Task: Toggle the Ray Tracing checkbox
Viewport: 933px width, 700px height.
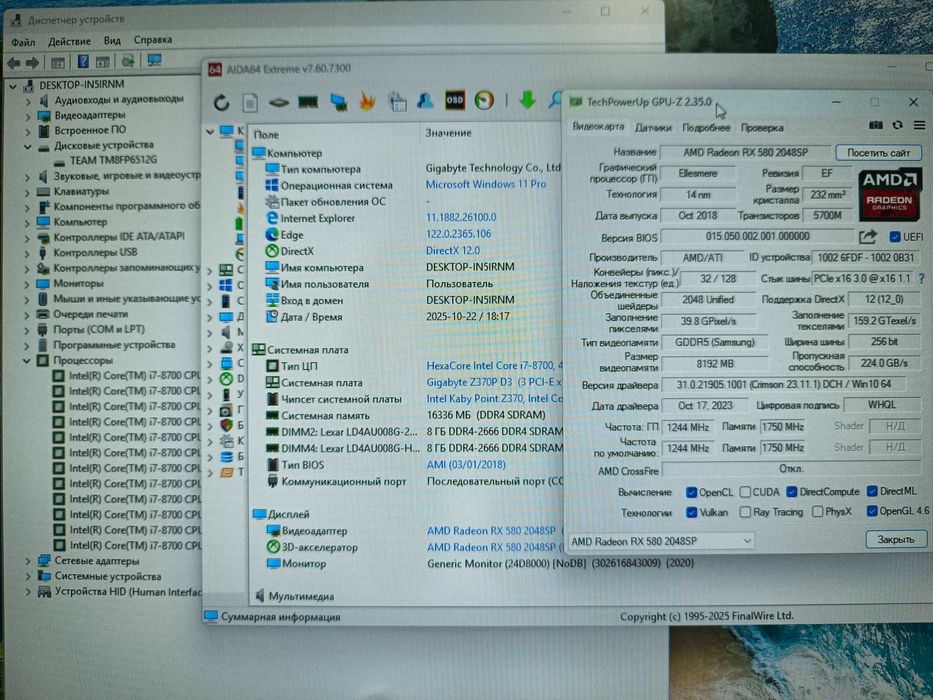Action: click(x=745, y=512)
